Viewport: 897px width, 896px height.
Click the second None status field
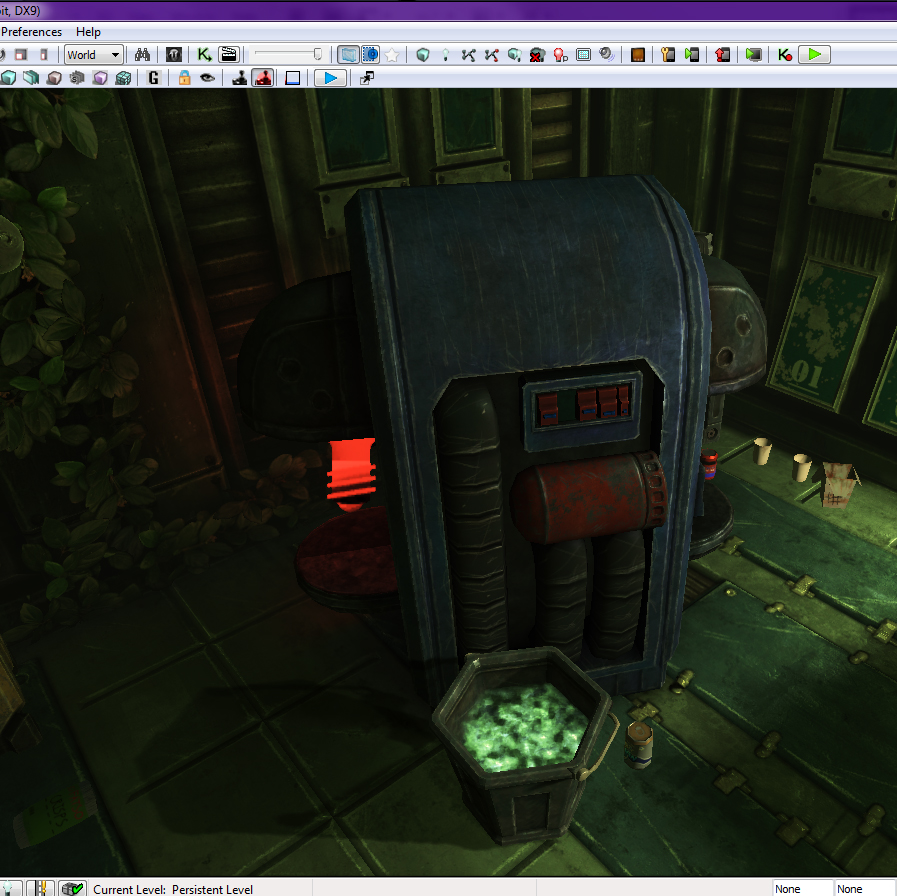[865, 889]
